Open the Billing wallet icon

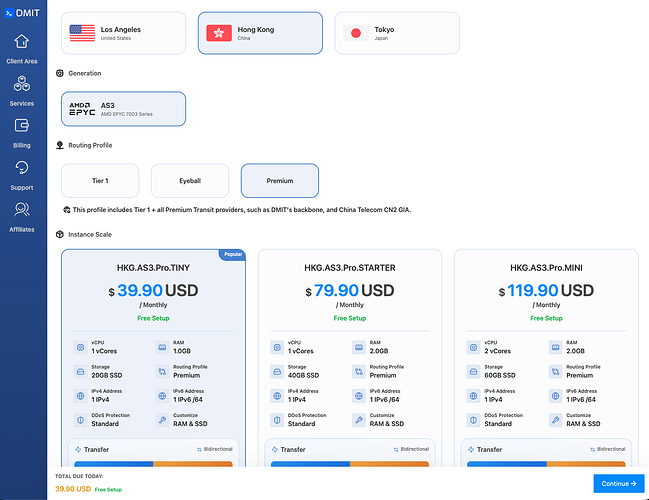22,125
